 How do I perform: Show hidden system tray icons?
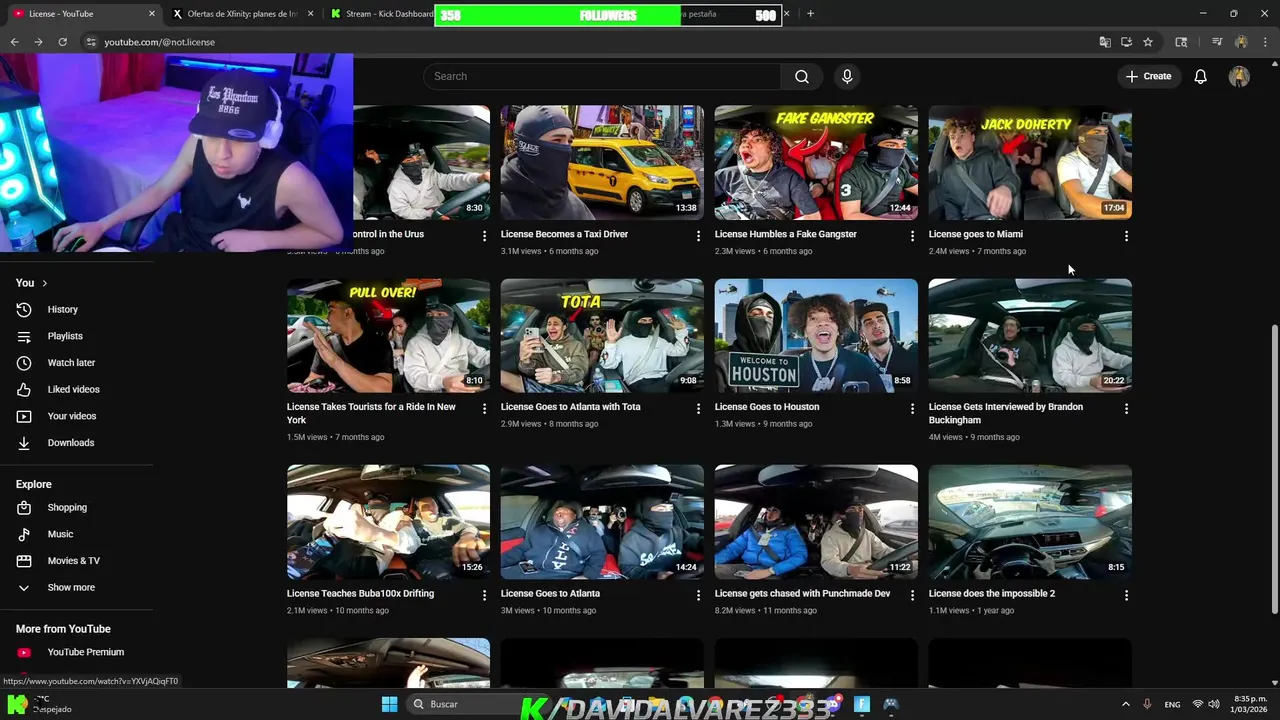point(1125,704)
